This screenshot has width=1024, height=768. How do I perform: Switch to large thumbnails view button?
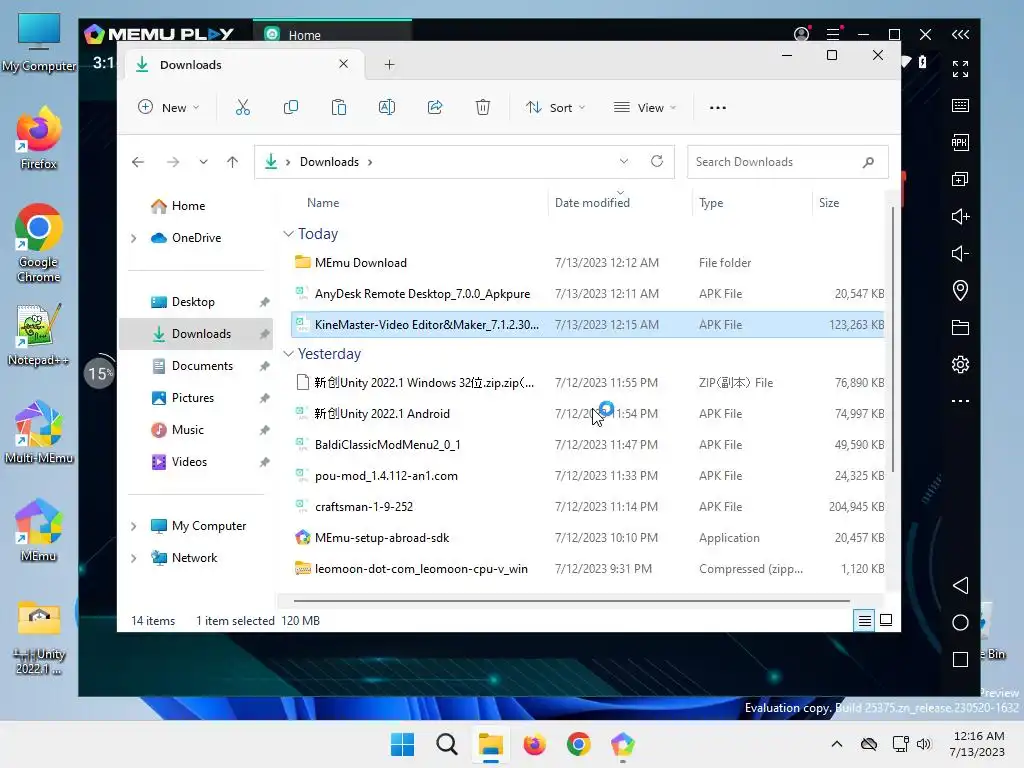pos(886,620)
